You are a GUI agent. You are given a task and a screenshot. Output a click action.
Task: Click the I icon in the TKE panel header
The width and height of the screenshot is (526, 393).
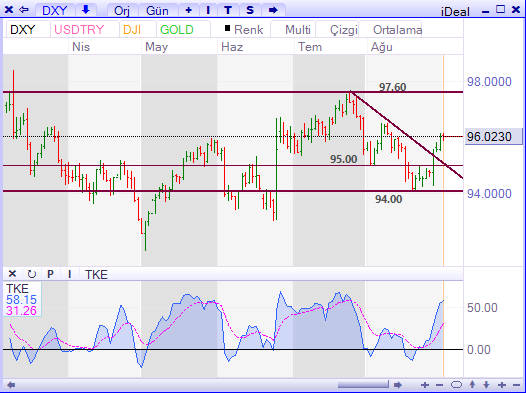pos(69,274)
